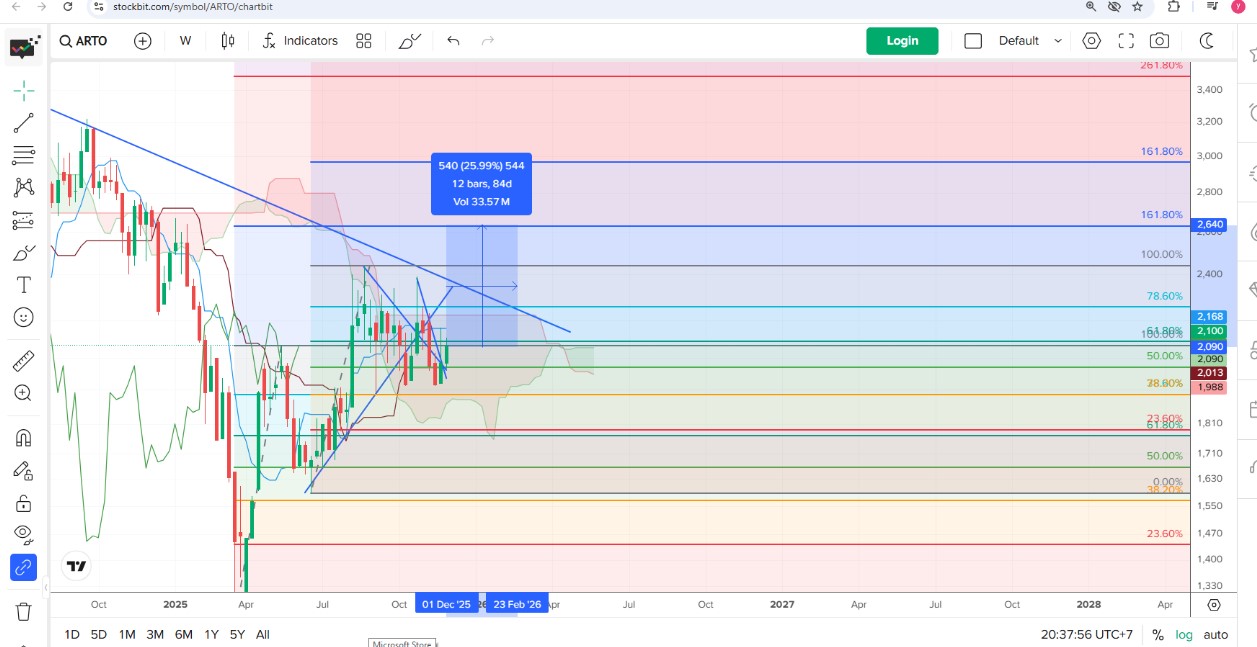Open indicator templates grid
The height and width of the screenshot is (647, 1257).
click(364, 41)
